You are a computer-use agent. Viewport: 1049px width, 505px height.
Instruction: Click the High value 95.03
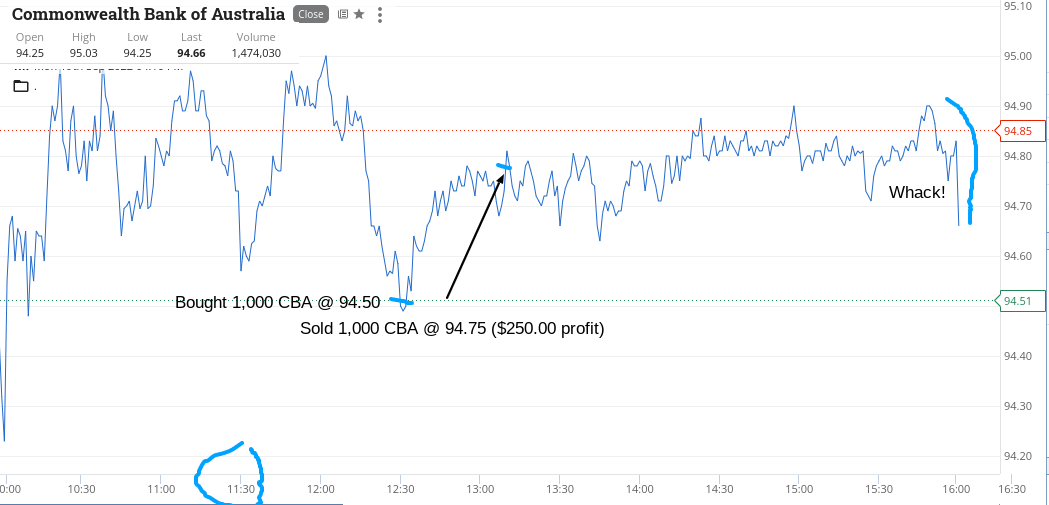pyautogui.click(x=83, y=54)
